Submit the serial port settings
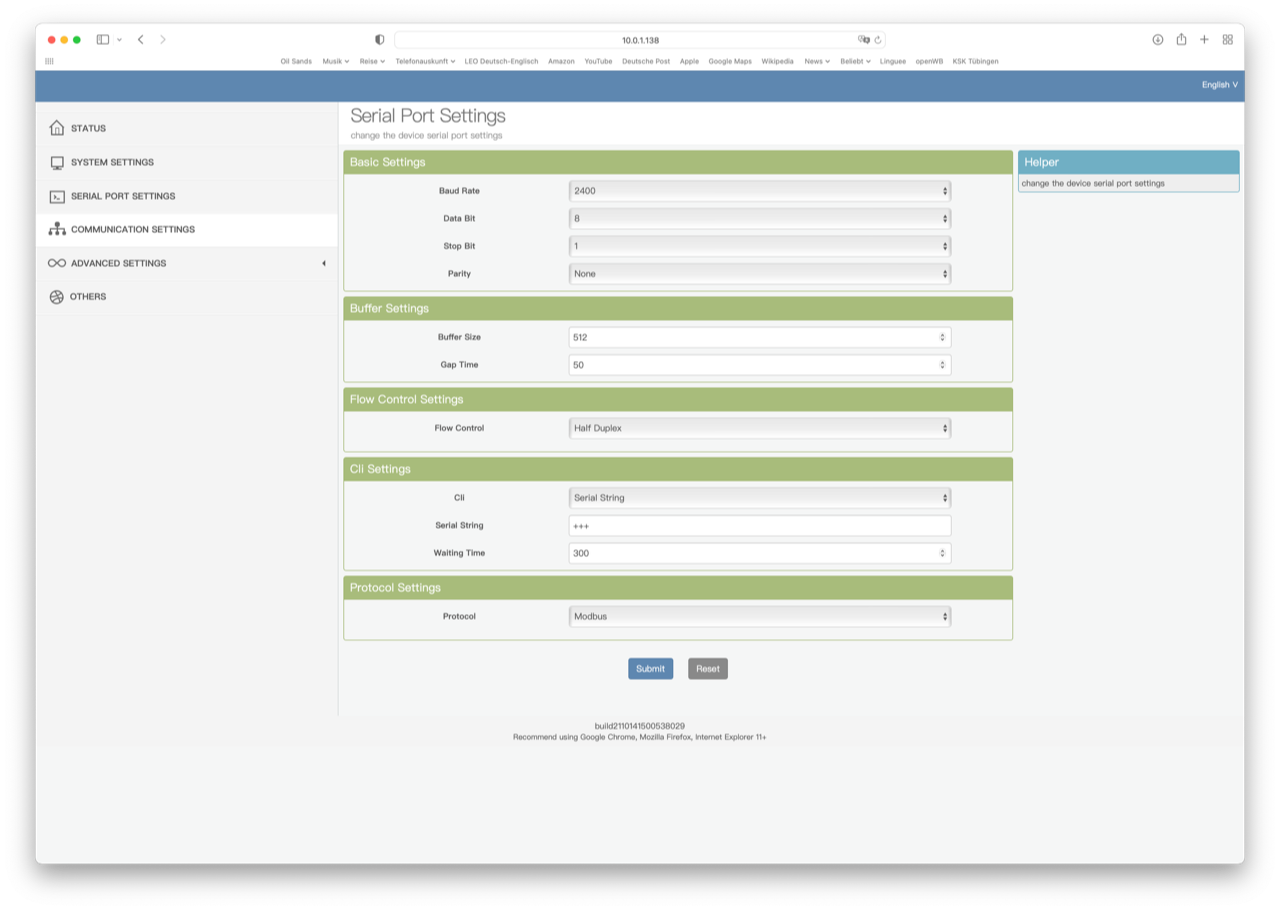1280x910 pixels. pyautogui.click(x=650, y=669)
